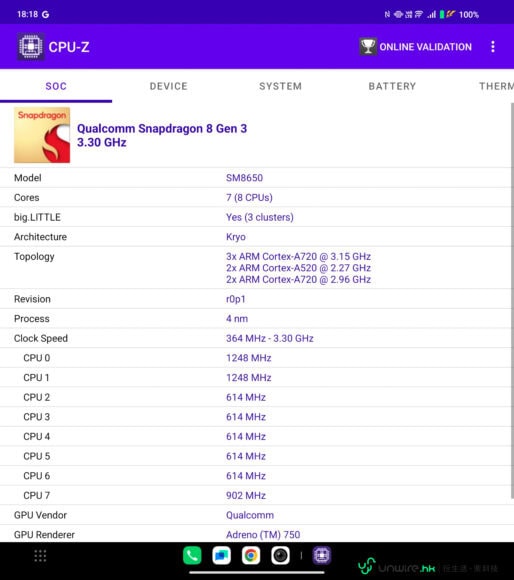The height and width of the screenshot is (580, 514).
Task: Tap the navigation gesture bar
Action: point(257,573)
